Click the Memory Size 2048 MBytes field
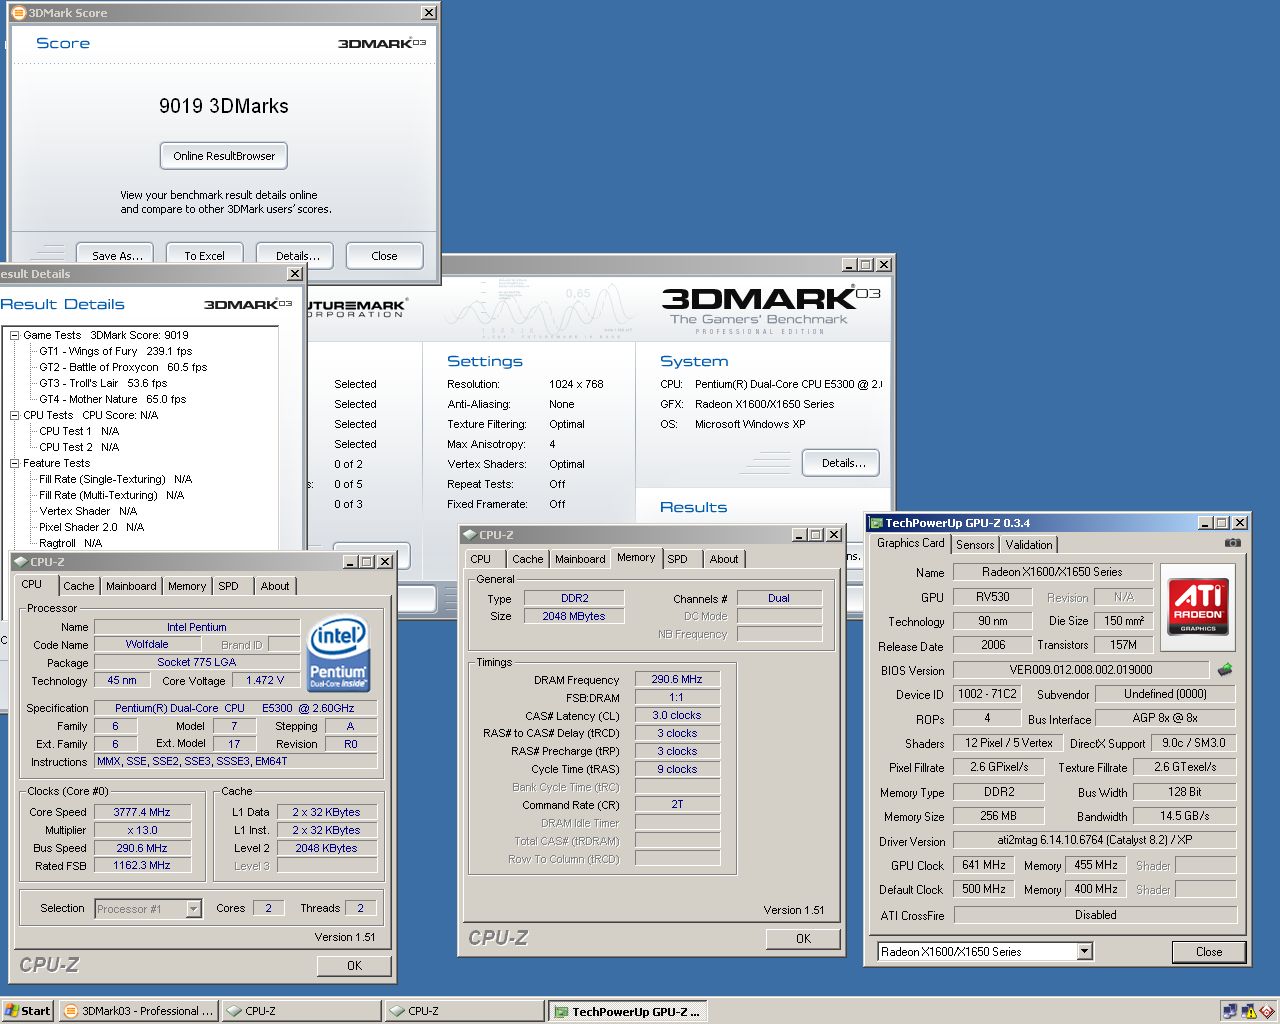The image size is (1280, 1024). click(x=574, y=616)
